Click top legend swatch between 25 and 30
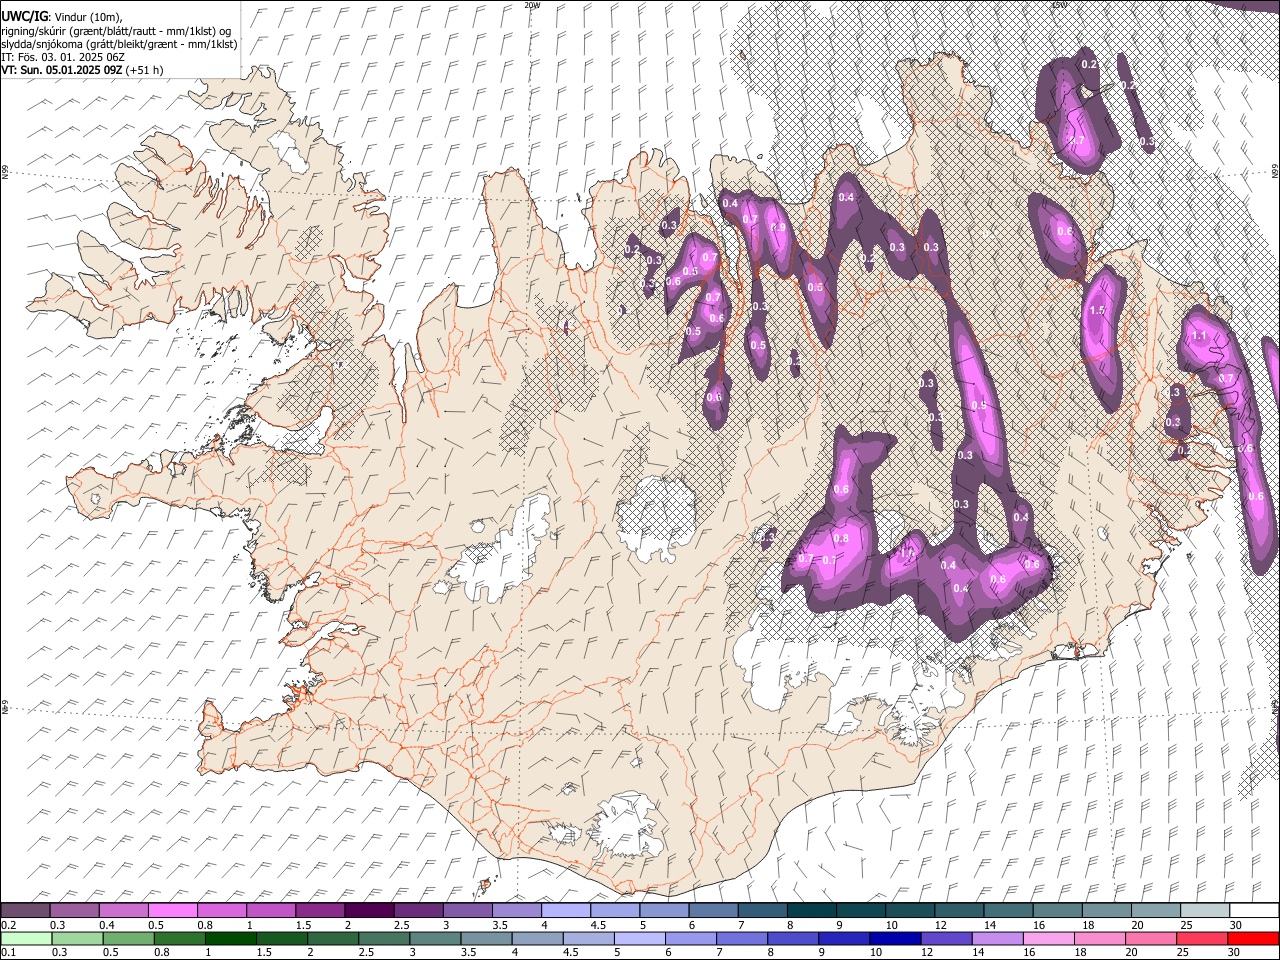1280x960 pixels. [1205, 910]
